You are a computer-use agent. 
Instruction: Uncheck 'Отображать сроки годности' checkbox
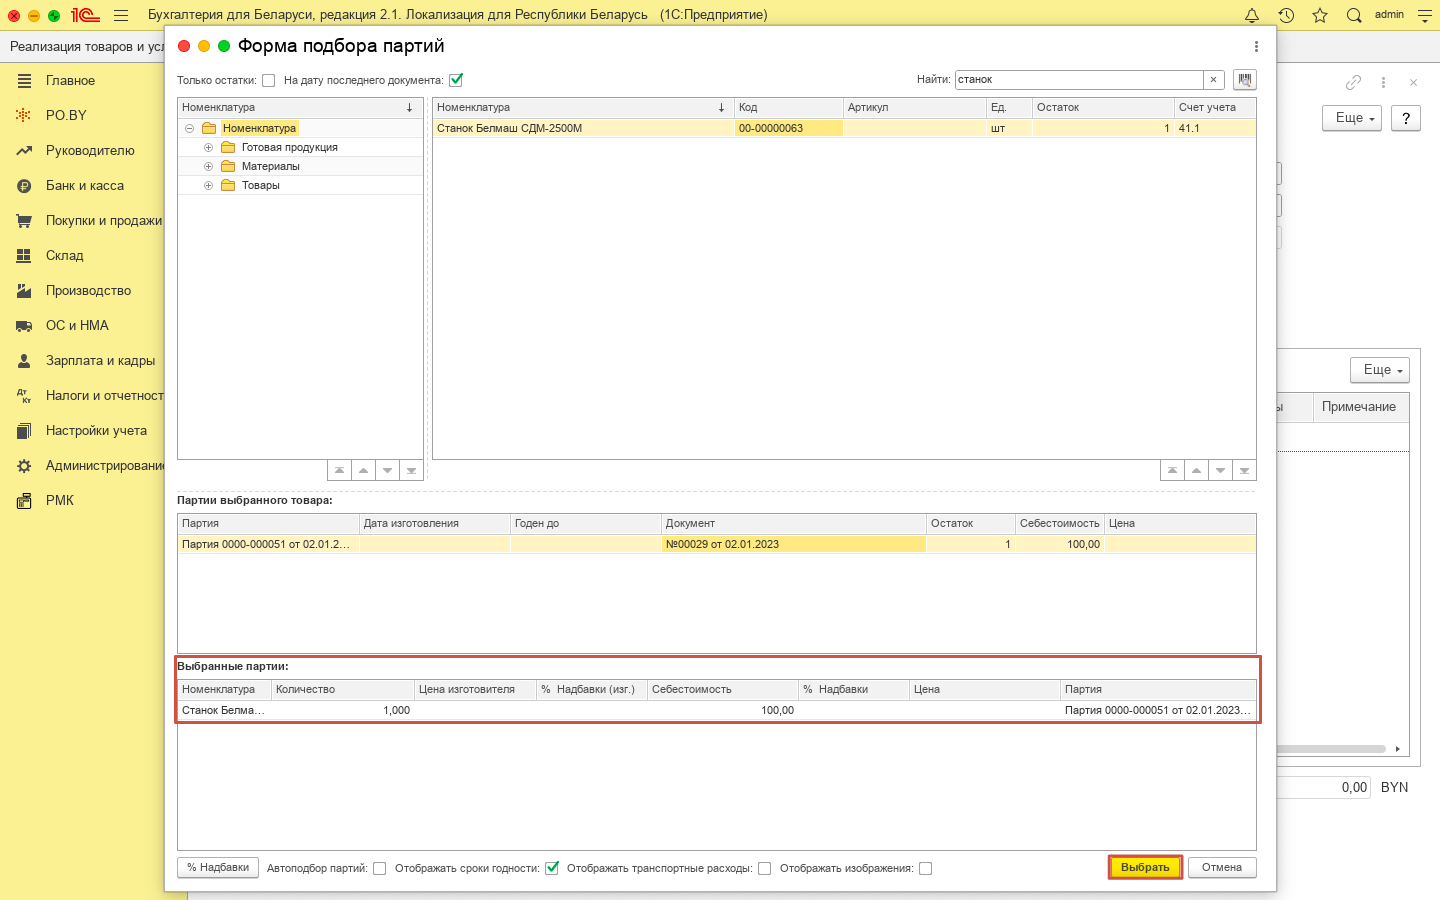pos(552,868)
